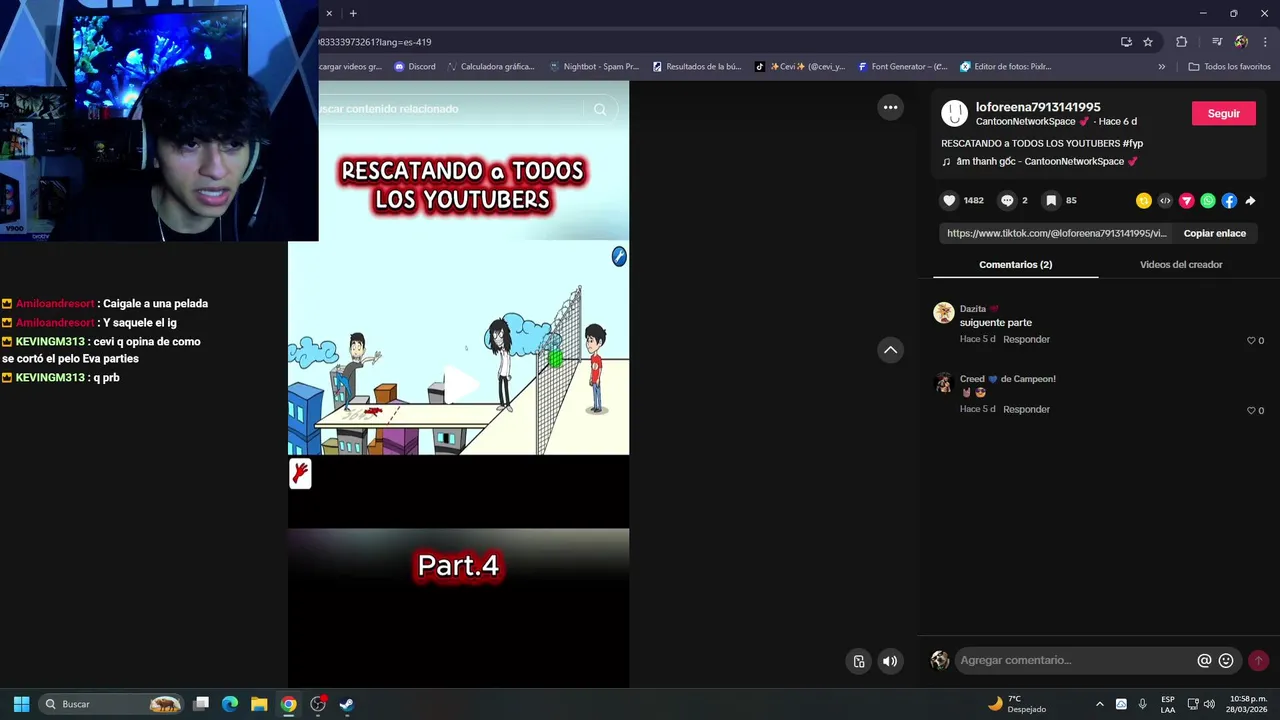Go to the previous video with the up chevron
1280x720 pixels.
click(890, 350)
